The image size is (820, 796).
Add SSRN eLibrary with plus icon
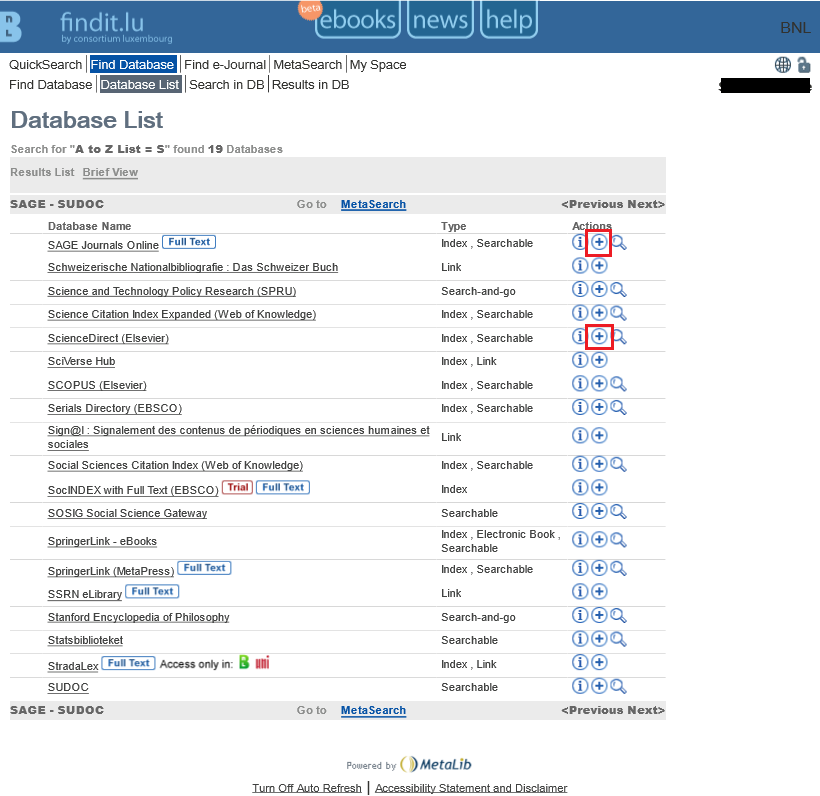(x=599, y=592)
